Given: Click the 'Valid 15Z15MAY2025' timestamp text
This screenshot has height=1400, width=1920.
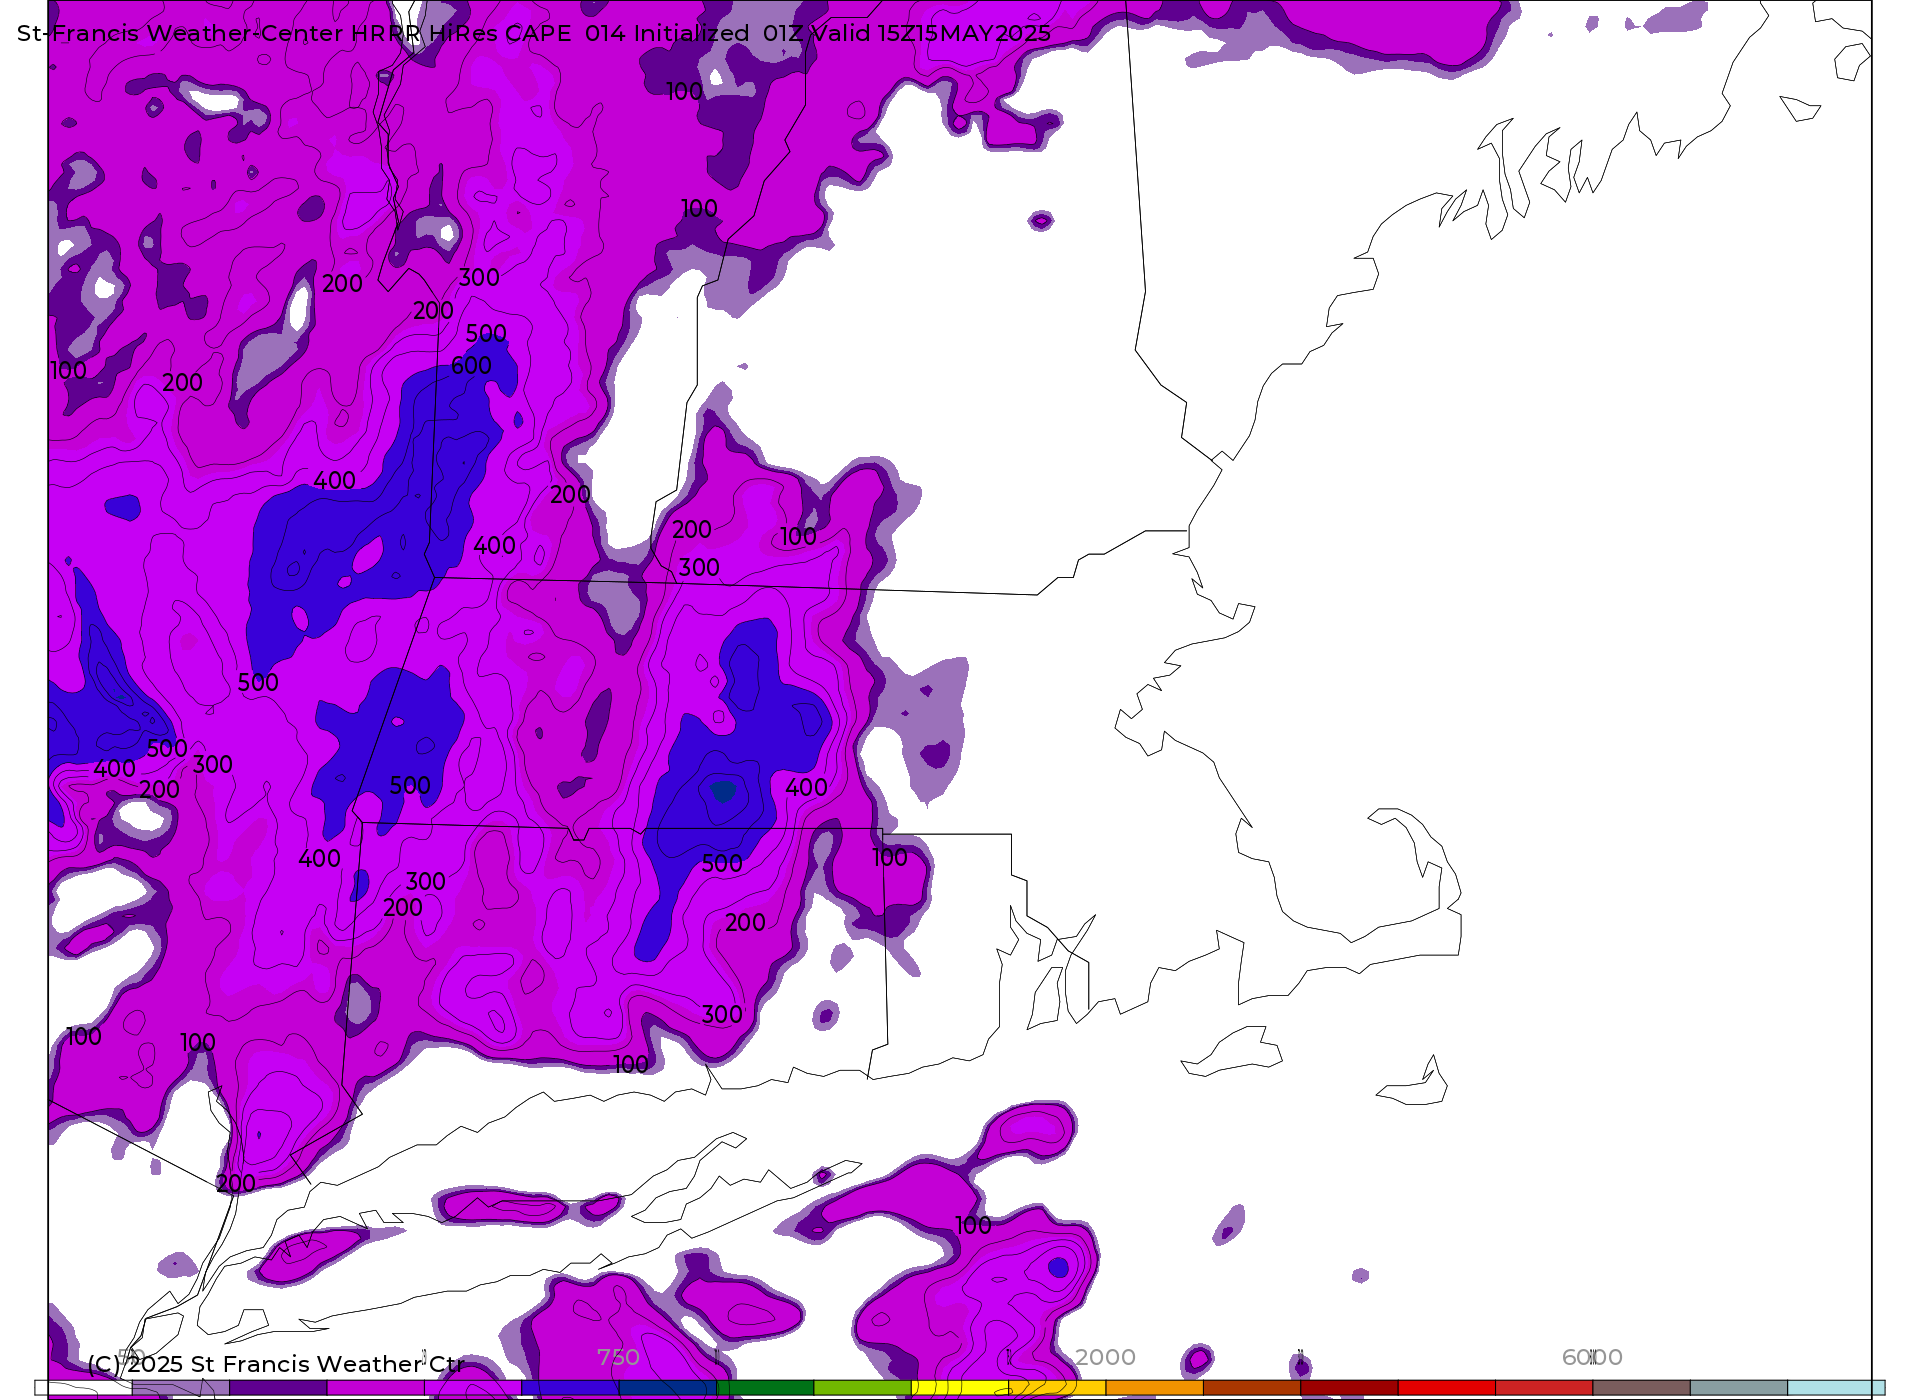Looking at the screenshot, I should click(930, 33).
